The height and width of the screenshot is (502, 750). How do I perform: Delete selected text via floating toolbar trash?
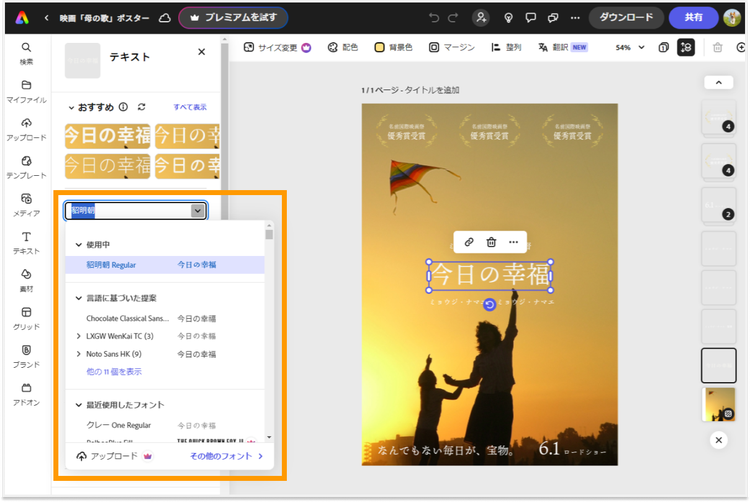tap(491, 242)
